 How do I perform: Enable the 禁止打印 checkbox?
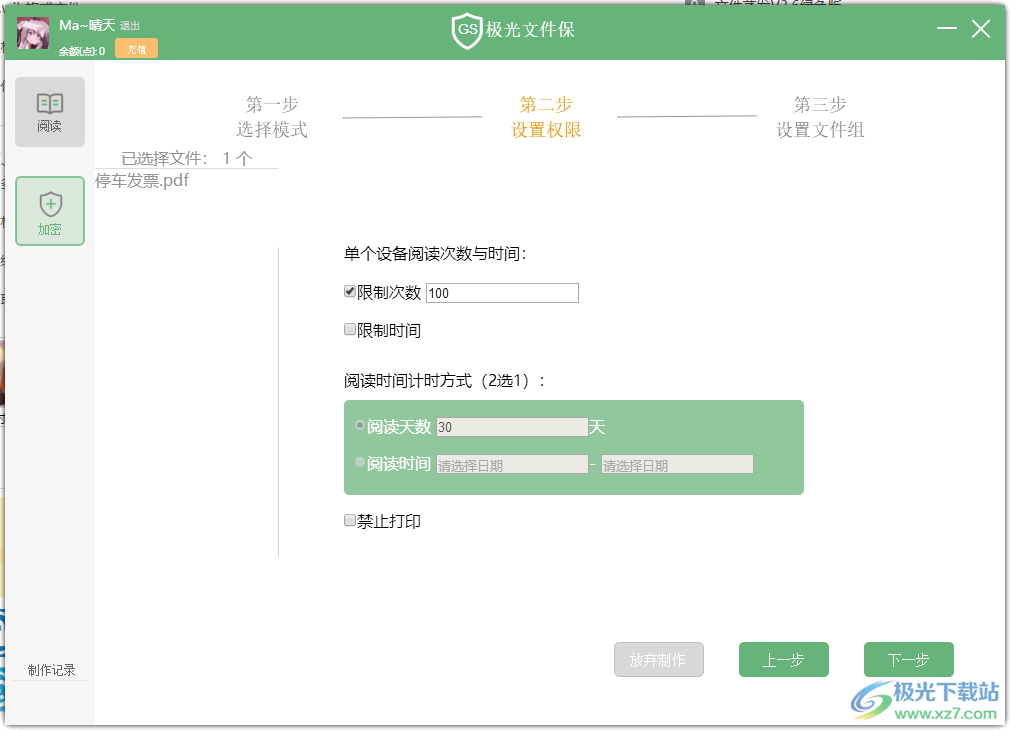pos(350,520)
